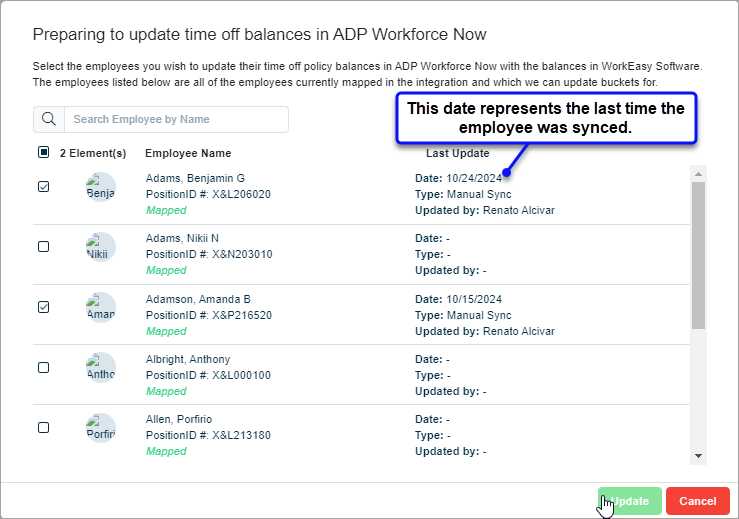Click the Last Update column header
This screenshot has width=739, height=519.
coord(458,153)
